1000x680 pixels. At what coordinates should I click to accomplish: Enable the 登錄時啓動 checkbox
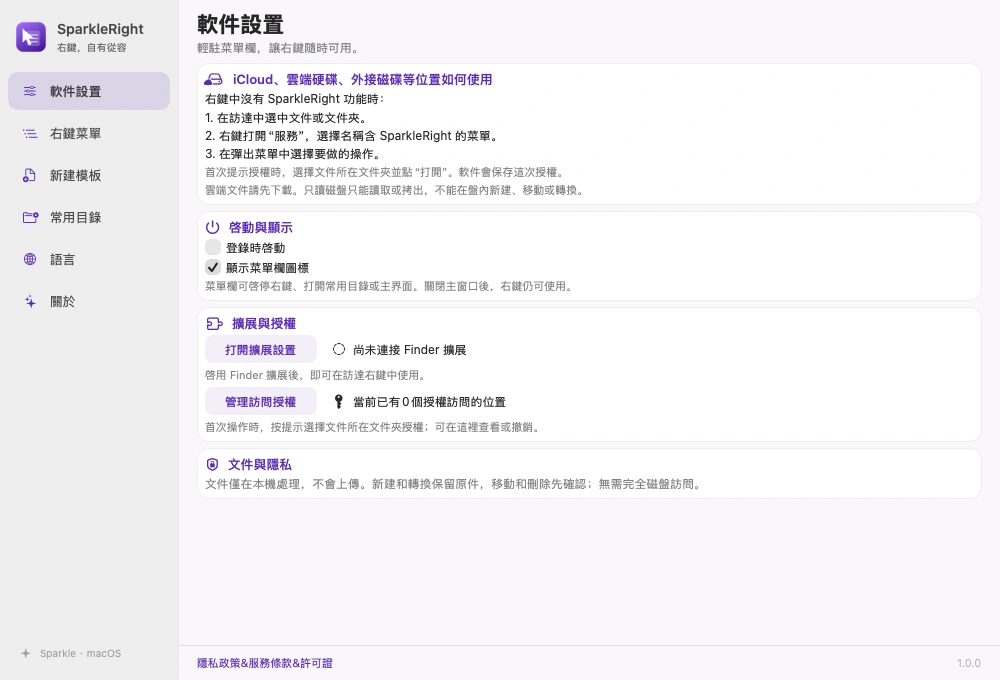pos(213,247)
